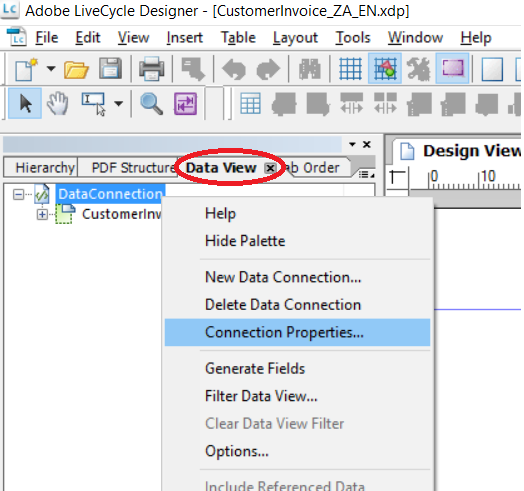Open the Tools menu
Image resolution: width=524 pixels, height=491 pixels.
point(353,37)
